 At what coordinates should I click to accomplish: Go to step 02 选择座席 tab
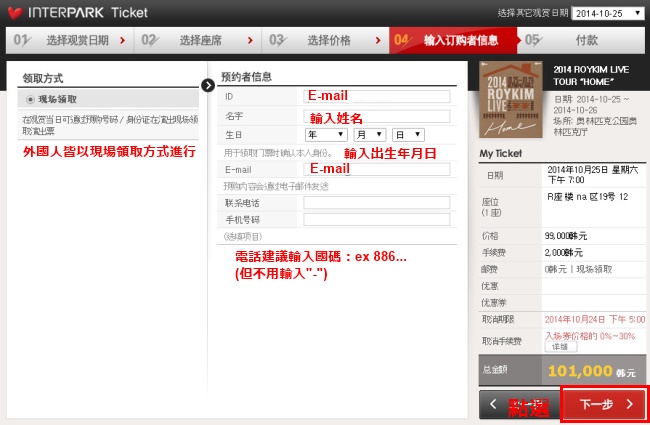coord(198,40)
